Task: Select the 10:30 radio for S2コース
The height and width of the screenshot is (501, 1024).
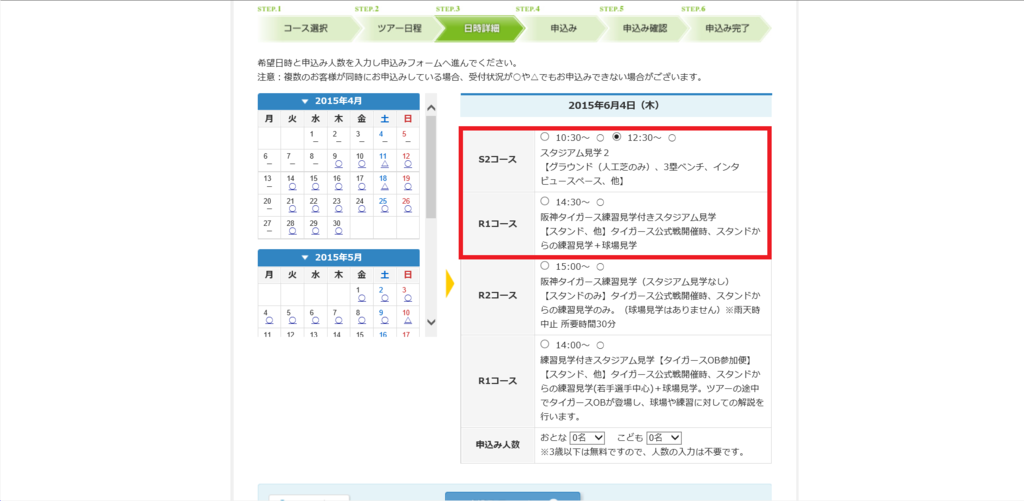Action: pos(544,137)
